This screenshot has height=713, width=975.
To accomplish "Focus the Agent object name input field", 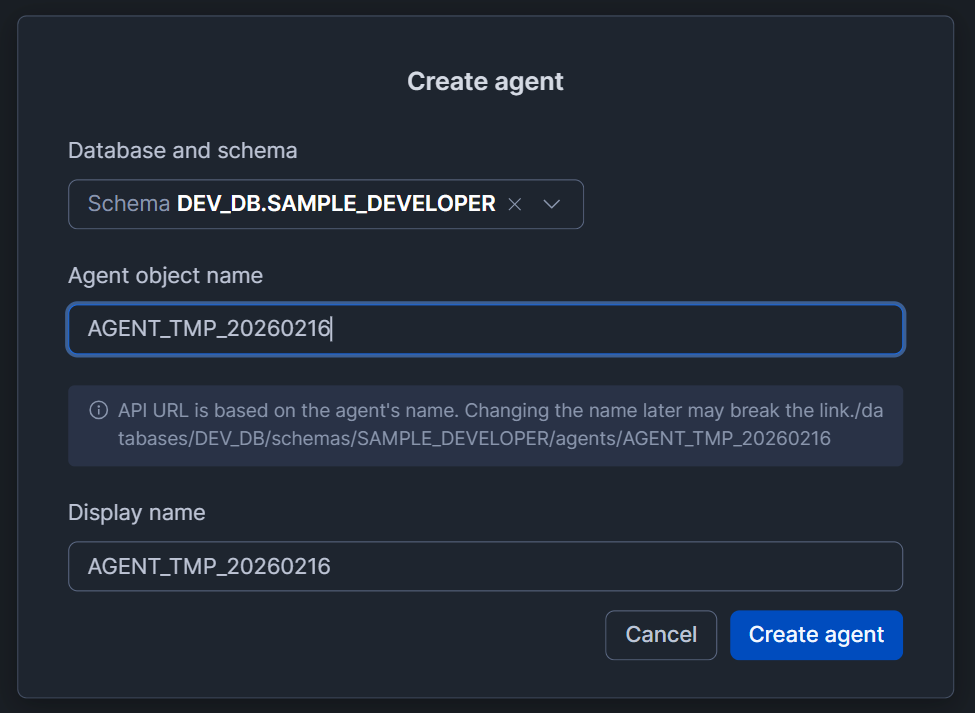I will click(x=600, y=329).
